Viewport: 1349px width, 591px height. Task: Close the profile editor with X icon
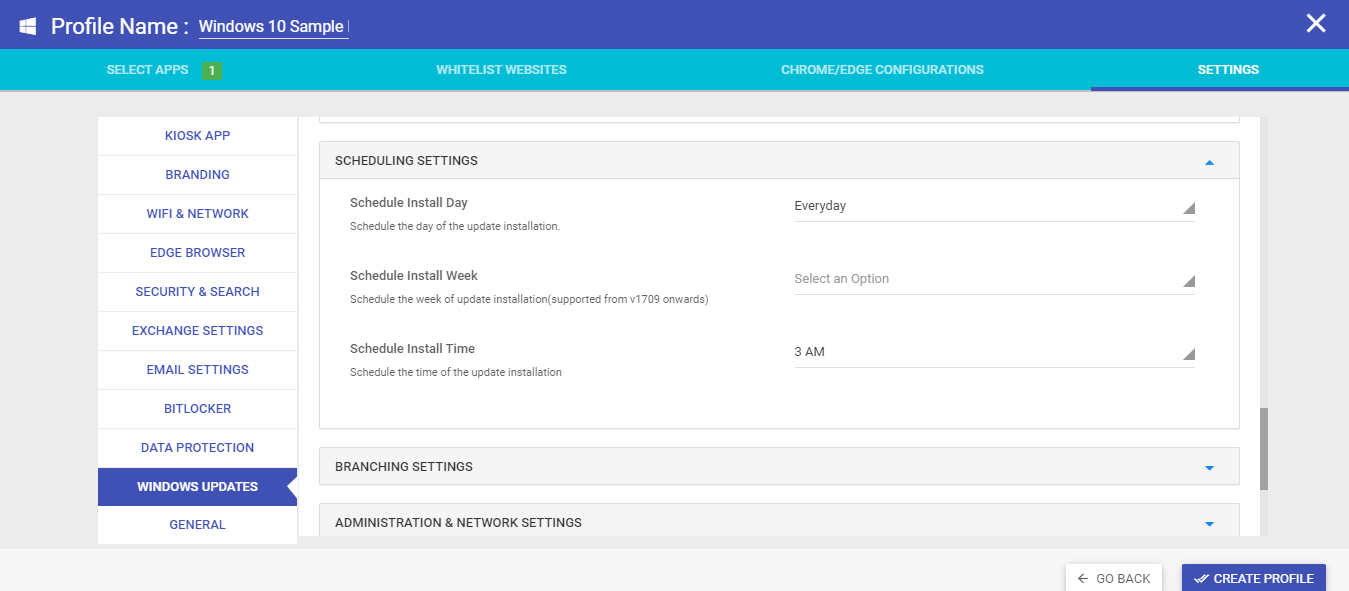click(x=1316, y=24)
